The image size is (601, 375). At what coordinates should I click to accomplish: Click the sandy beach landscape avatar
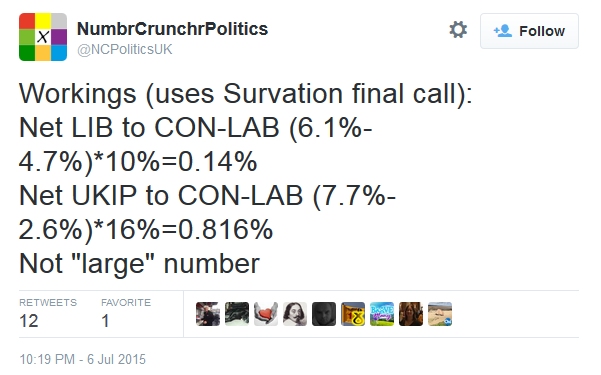point(440,314)
